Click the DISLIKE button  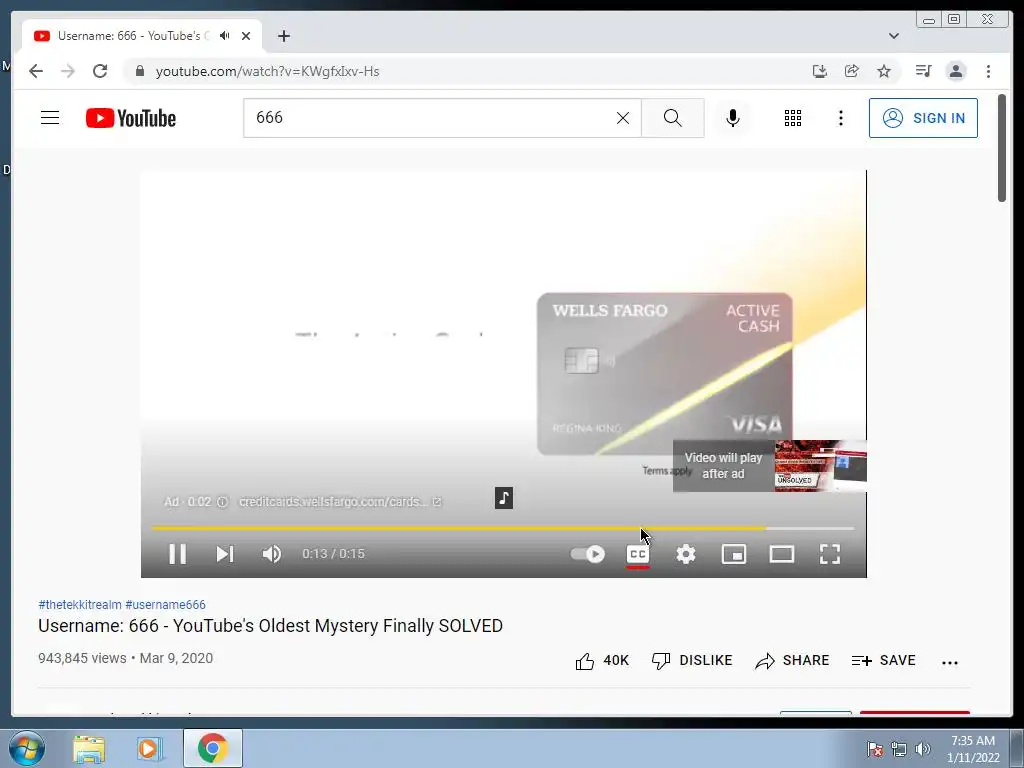tap(692, 661)
